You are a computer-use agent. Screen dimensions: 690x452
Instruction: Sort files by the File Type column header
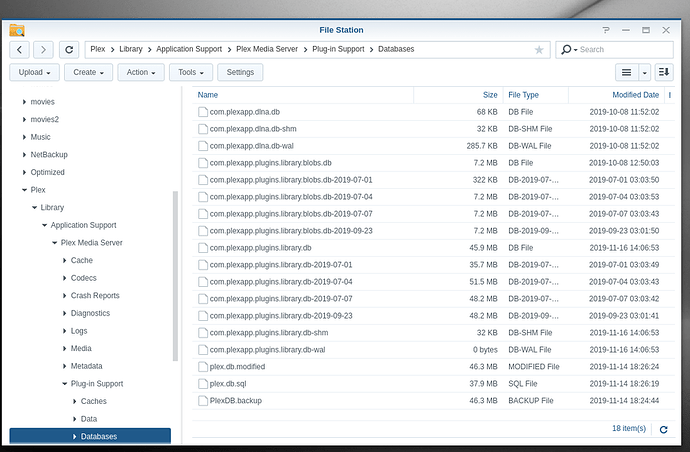[x=536, y=95]
